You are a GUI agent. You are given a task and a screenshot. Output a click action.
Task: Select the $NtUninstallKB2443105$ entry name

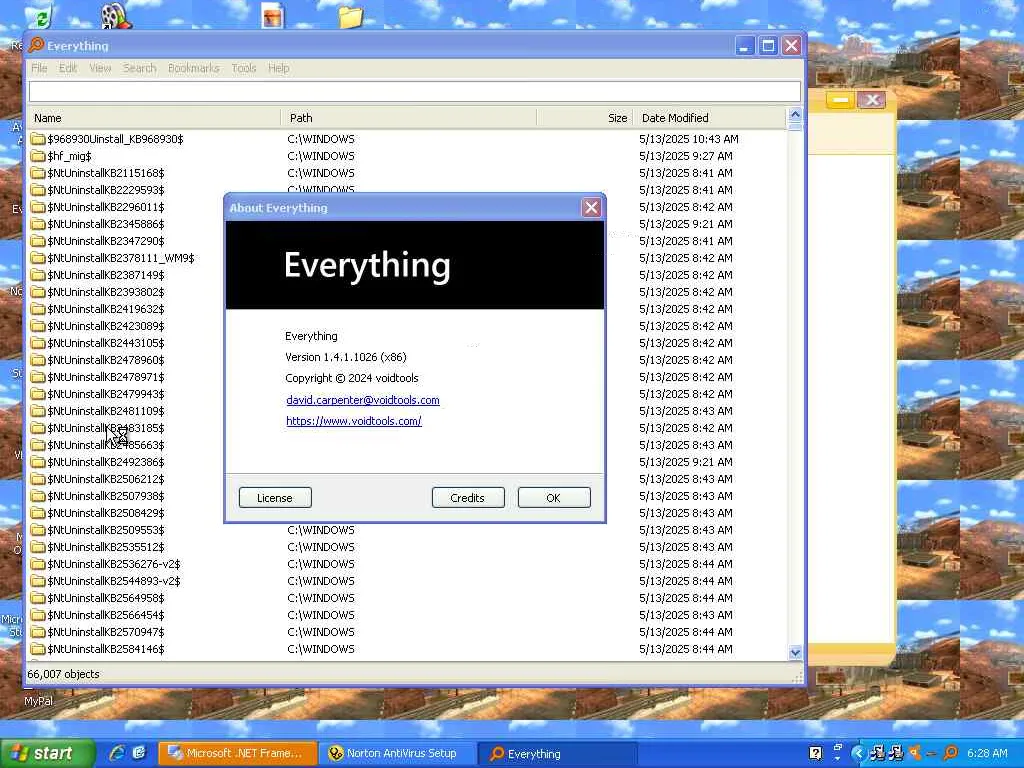point(106,343)
